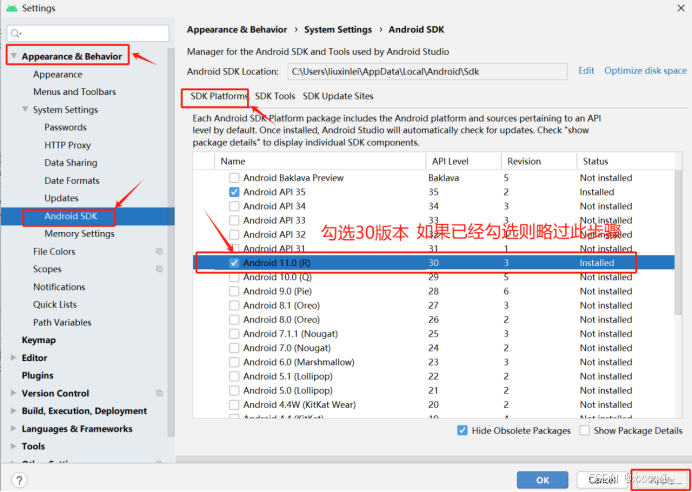Viewport: 692px width, 492px height.
Task: Click the project-level icon next to Scopes
Action: pyautogui.click(x=159, y=269)
